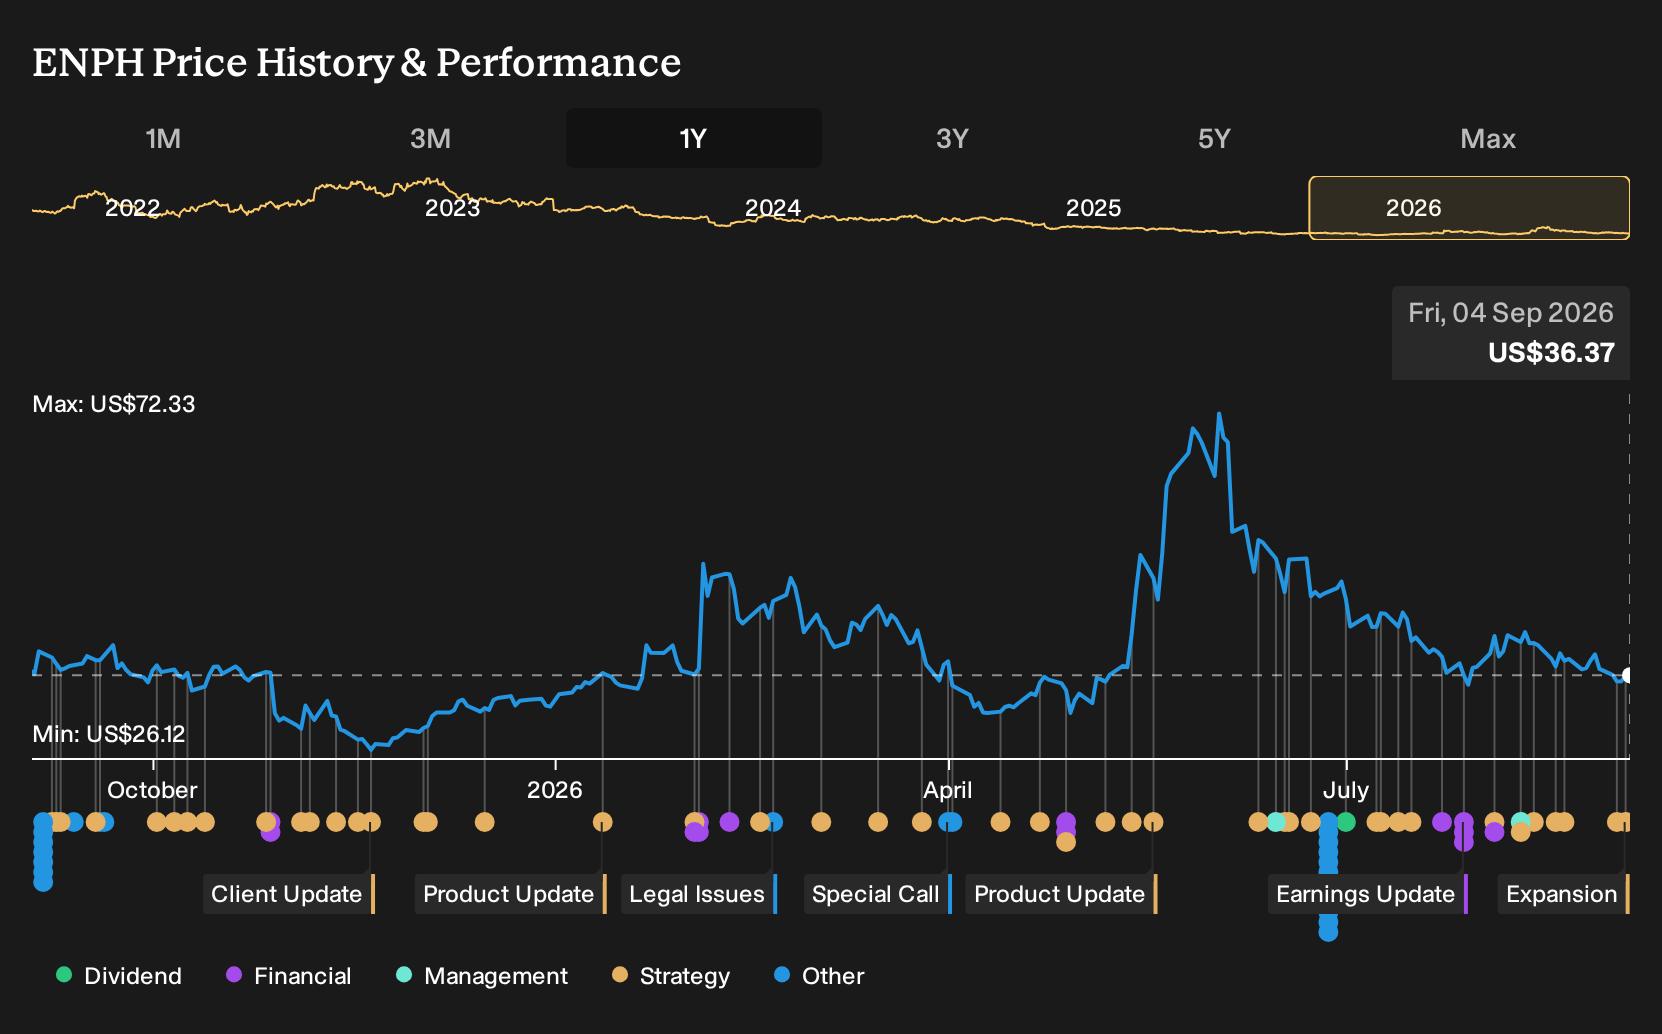
Task: Click the date and price tooltip box
Action: [1511, 333]
